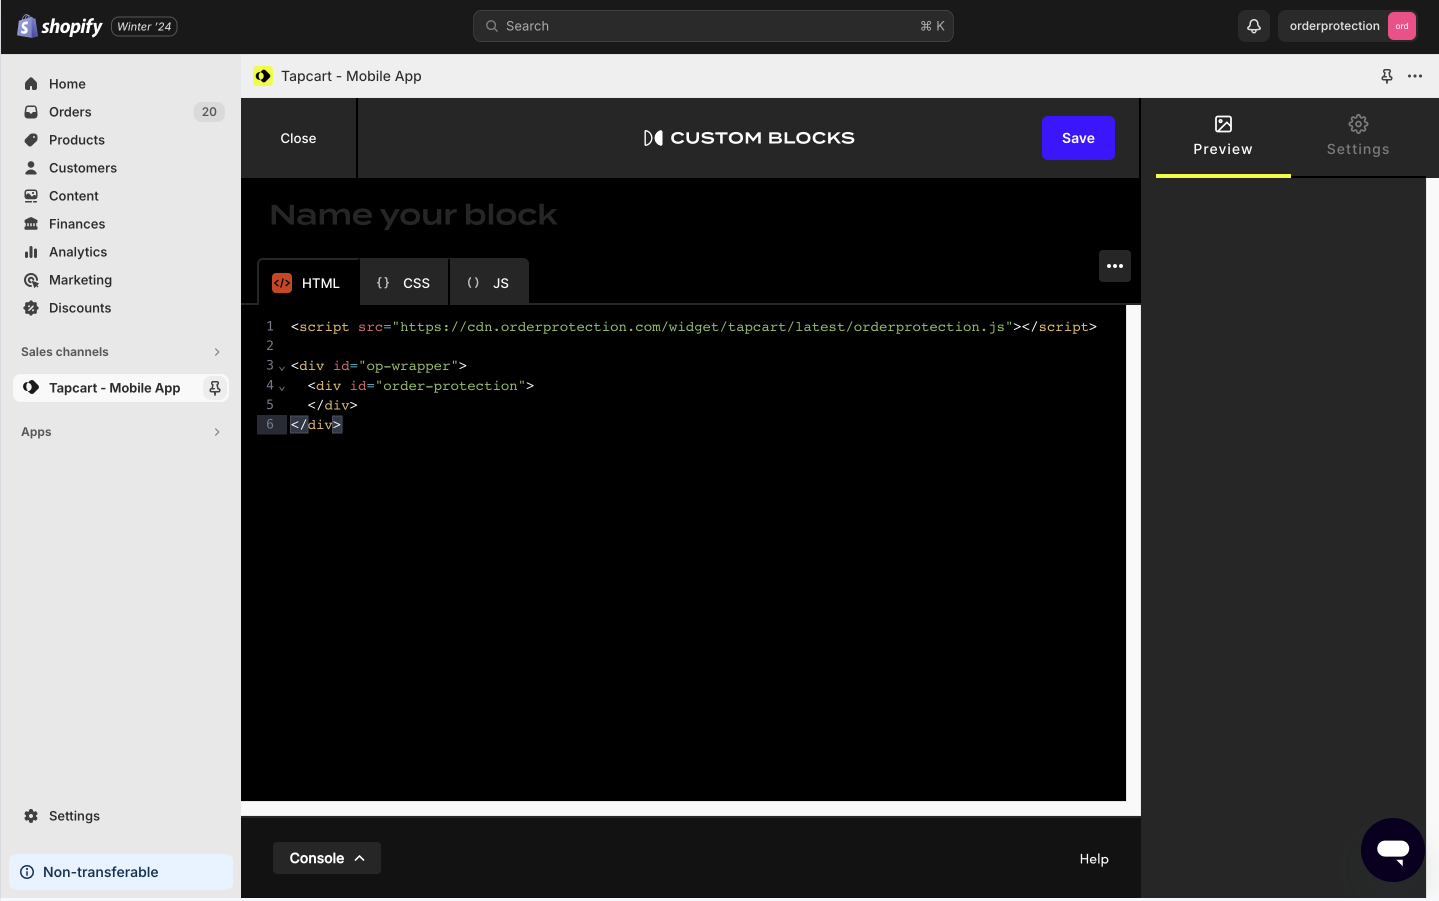Click the Customers person icon
This screenshot has width=1439, height=901.
[x=31, y=168]
